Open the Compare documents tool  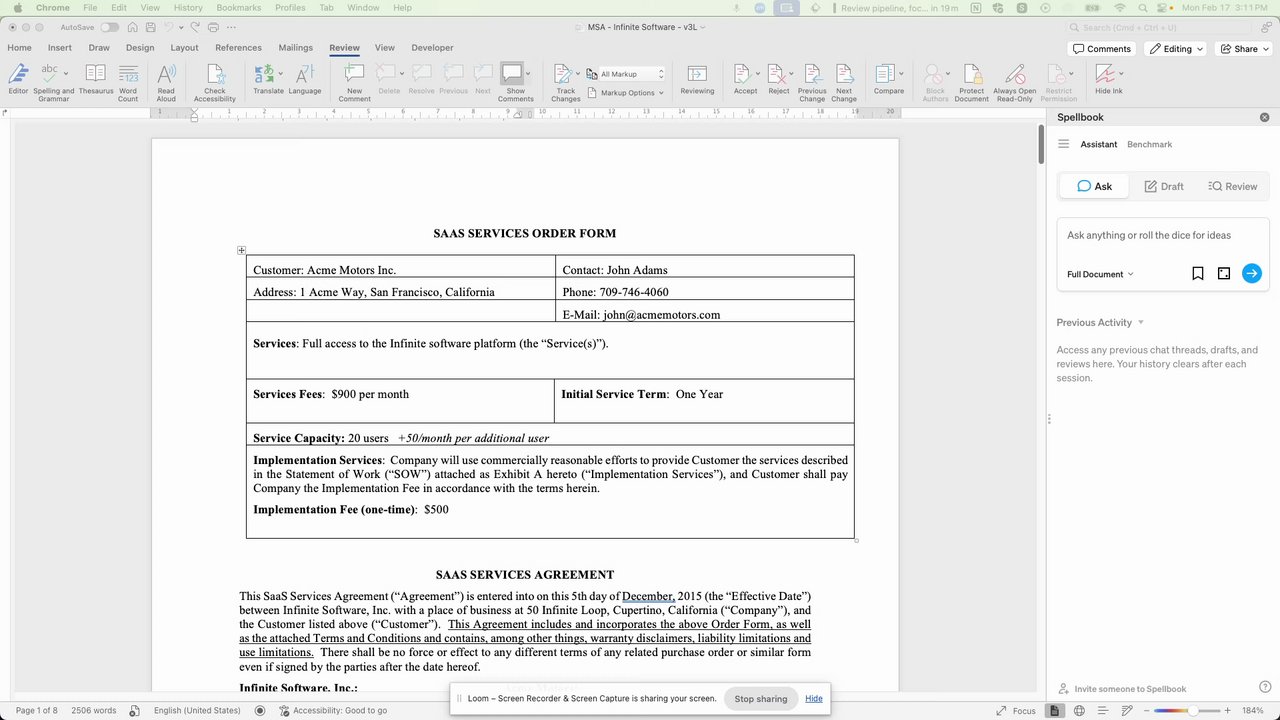click(x=886, y=81)
